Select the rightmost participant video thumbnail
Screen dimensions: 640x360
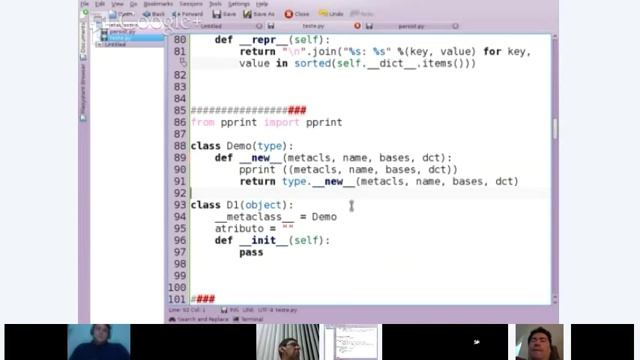point(539,342)
